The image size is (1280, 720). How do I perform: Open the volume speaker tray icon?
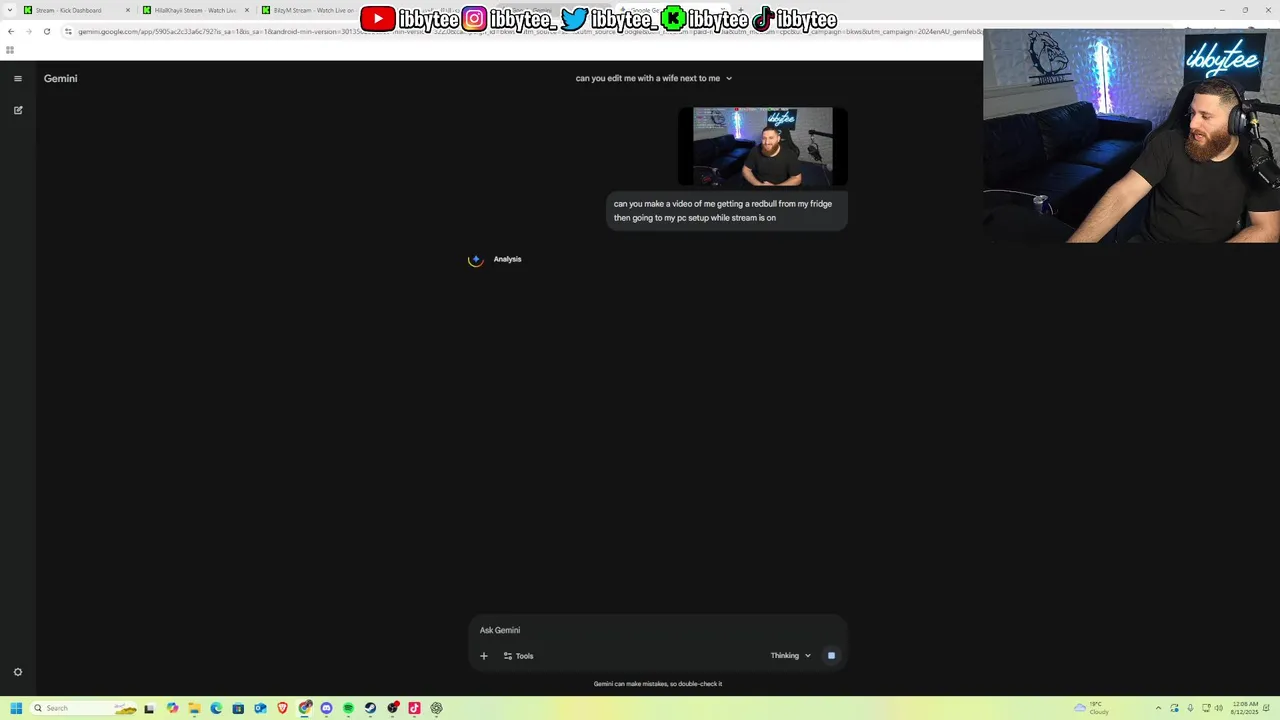point(1218,708)
